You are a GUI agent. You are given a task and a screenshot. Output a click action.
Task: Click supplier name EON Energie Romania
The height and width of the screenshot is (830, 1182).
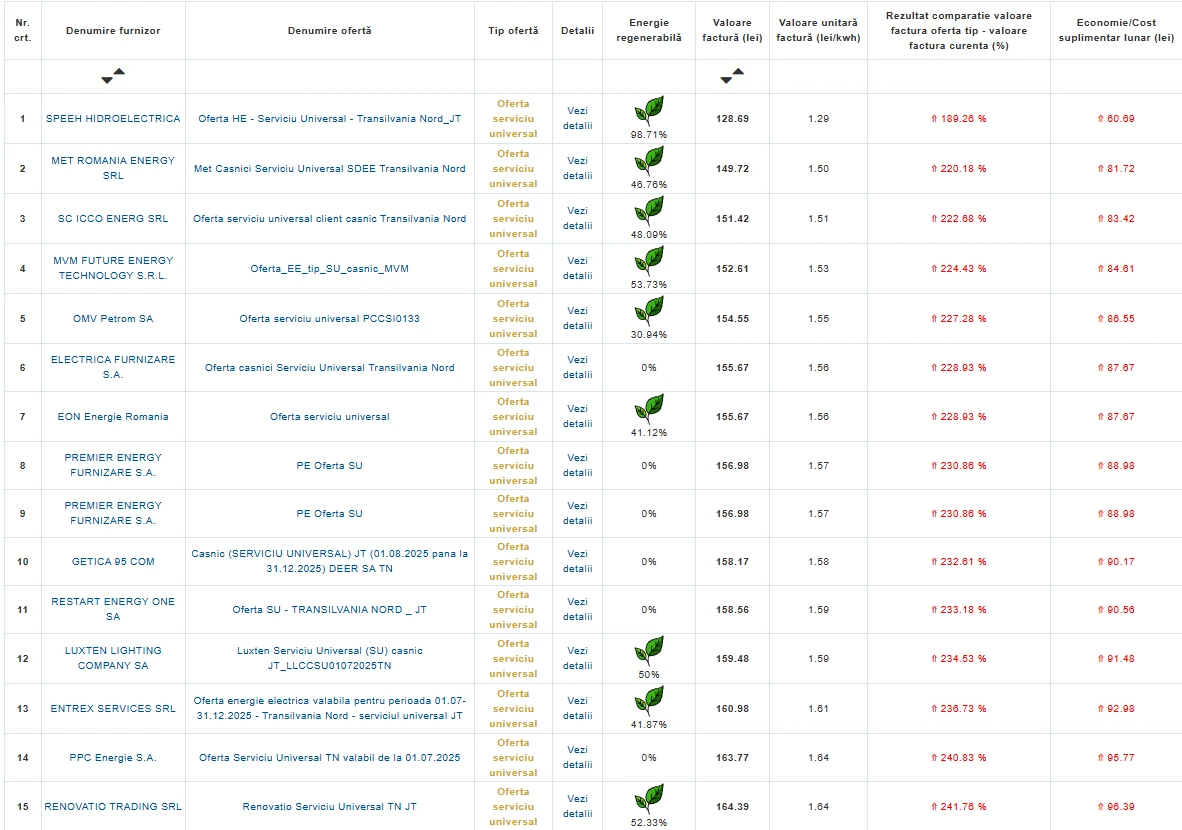[x=113, y=416]
